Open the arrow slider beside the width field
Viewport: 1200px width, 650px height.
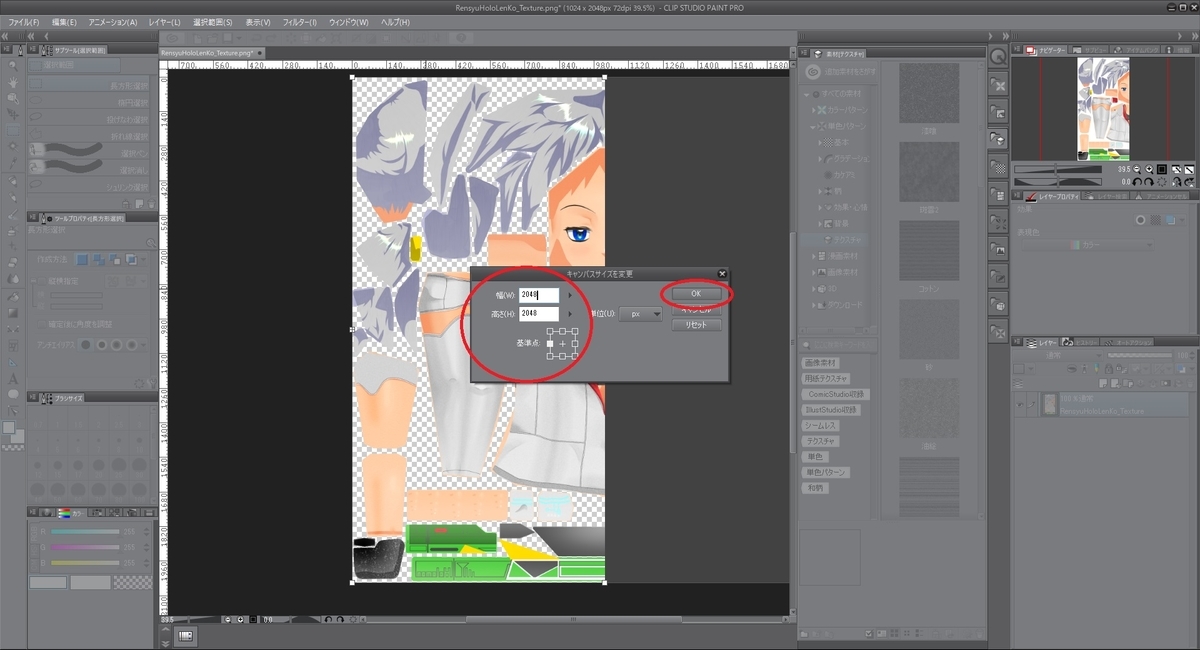(570, 295)
